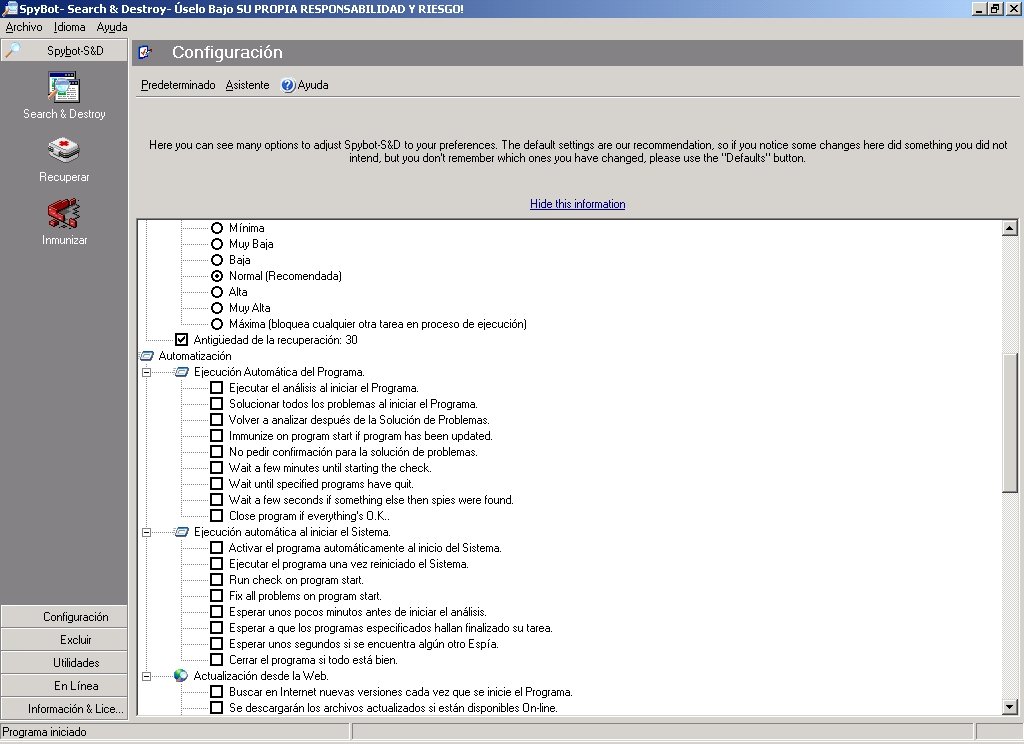Select the Alta priority radio button
The width and height of the screenshot is (1024, 744).
point(217,292)
